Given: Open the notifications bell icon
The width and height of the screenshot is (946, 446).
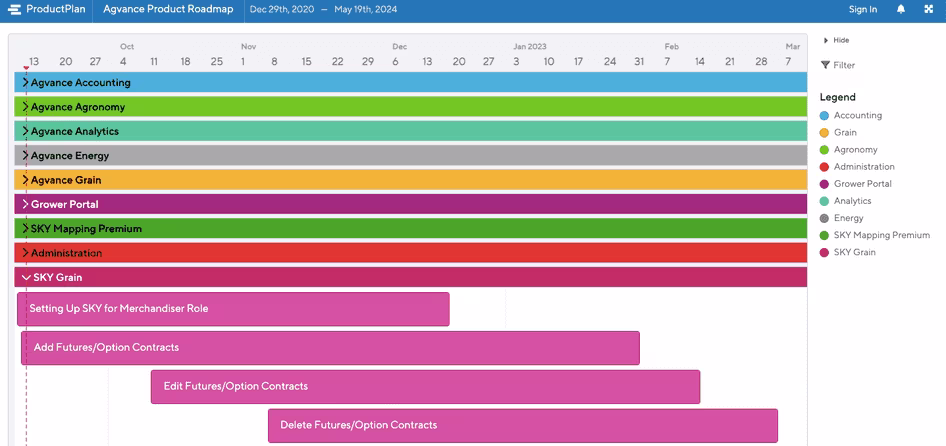Looking at the screenshot, I should tap(901, 10).
